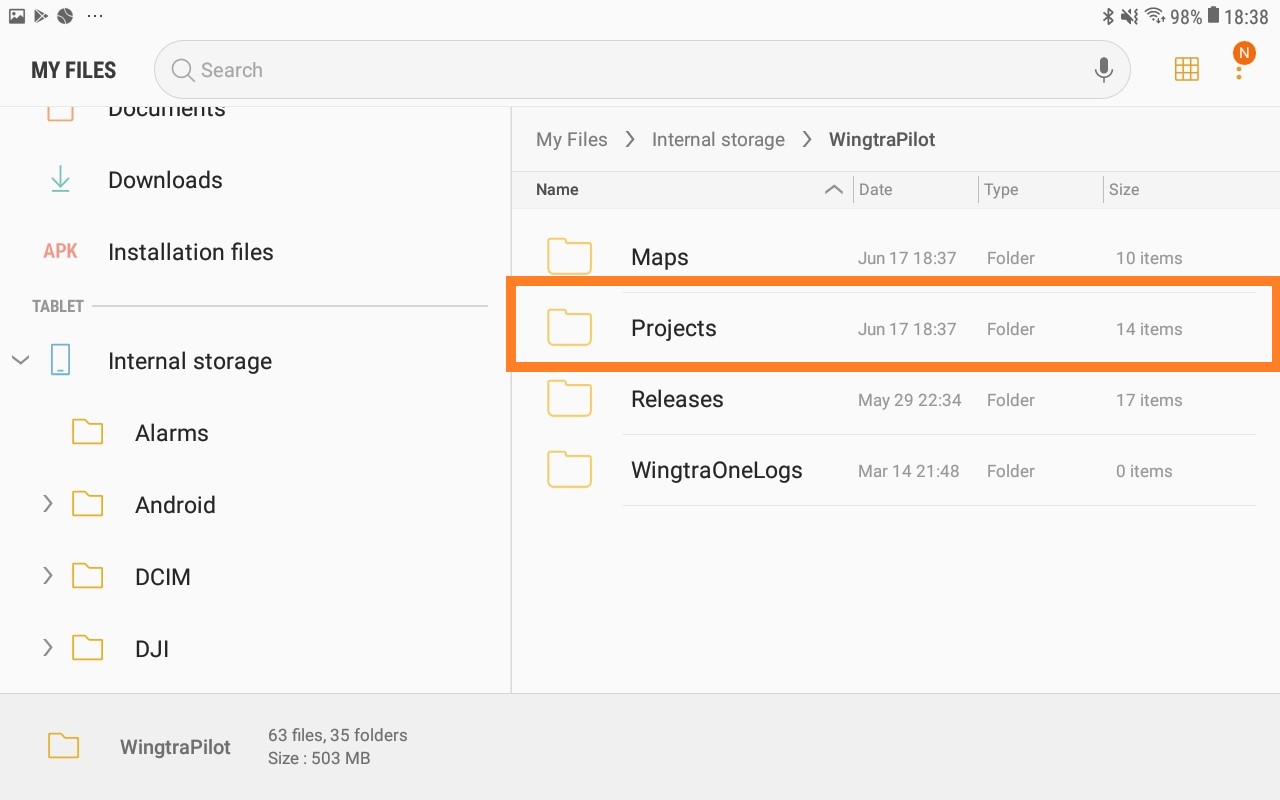The height and width of the screenshot is (800, 1280).
Task: Sort file list by Type column
Action: coord(1001,190)
